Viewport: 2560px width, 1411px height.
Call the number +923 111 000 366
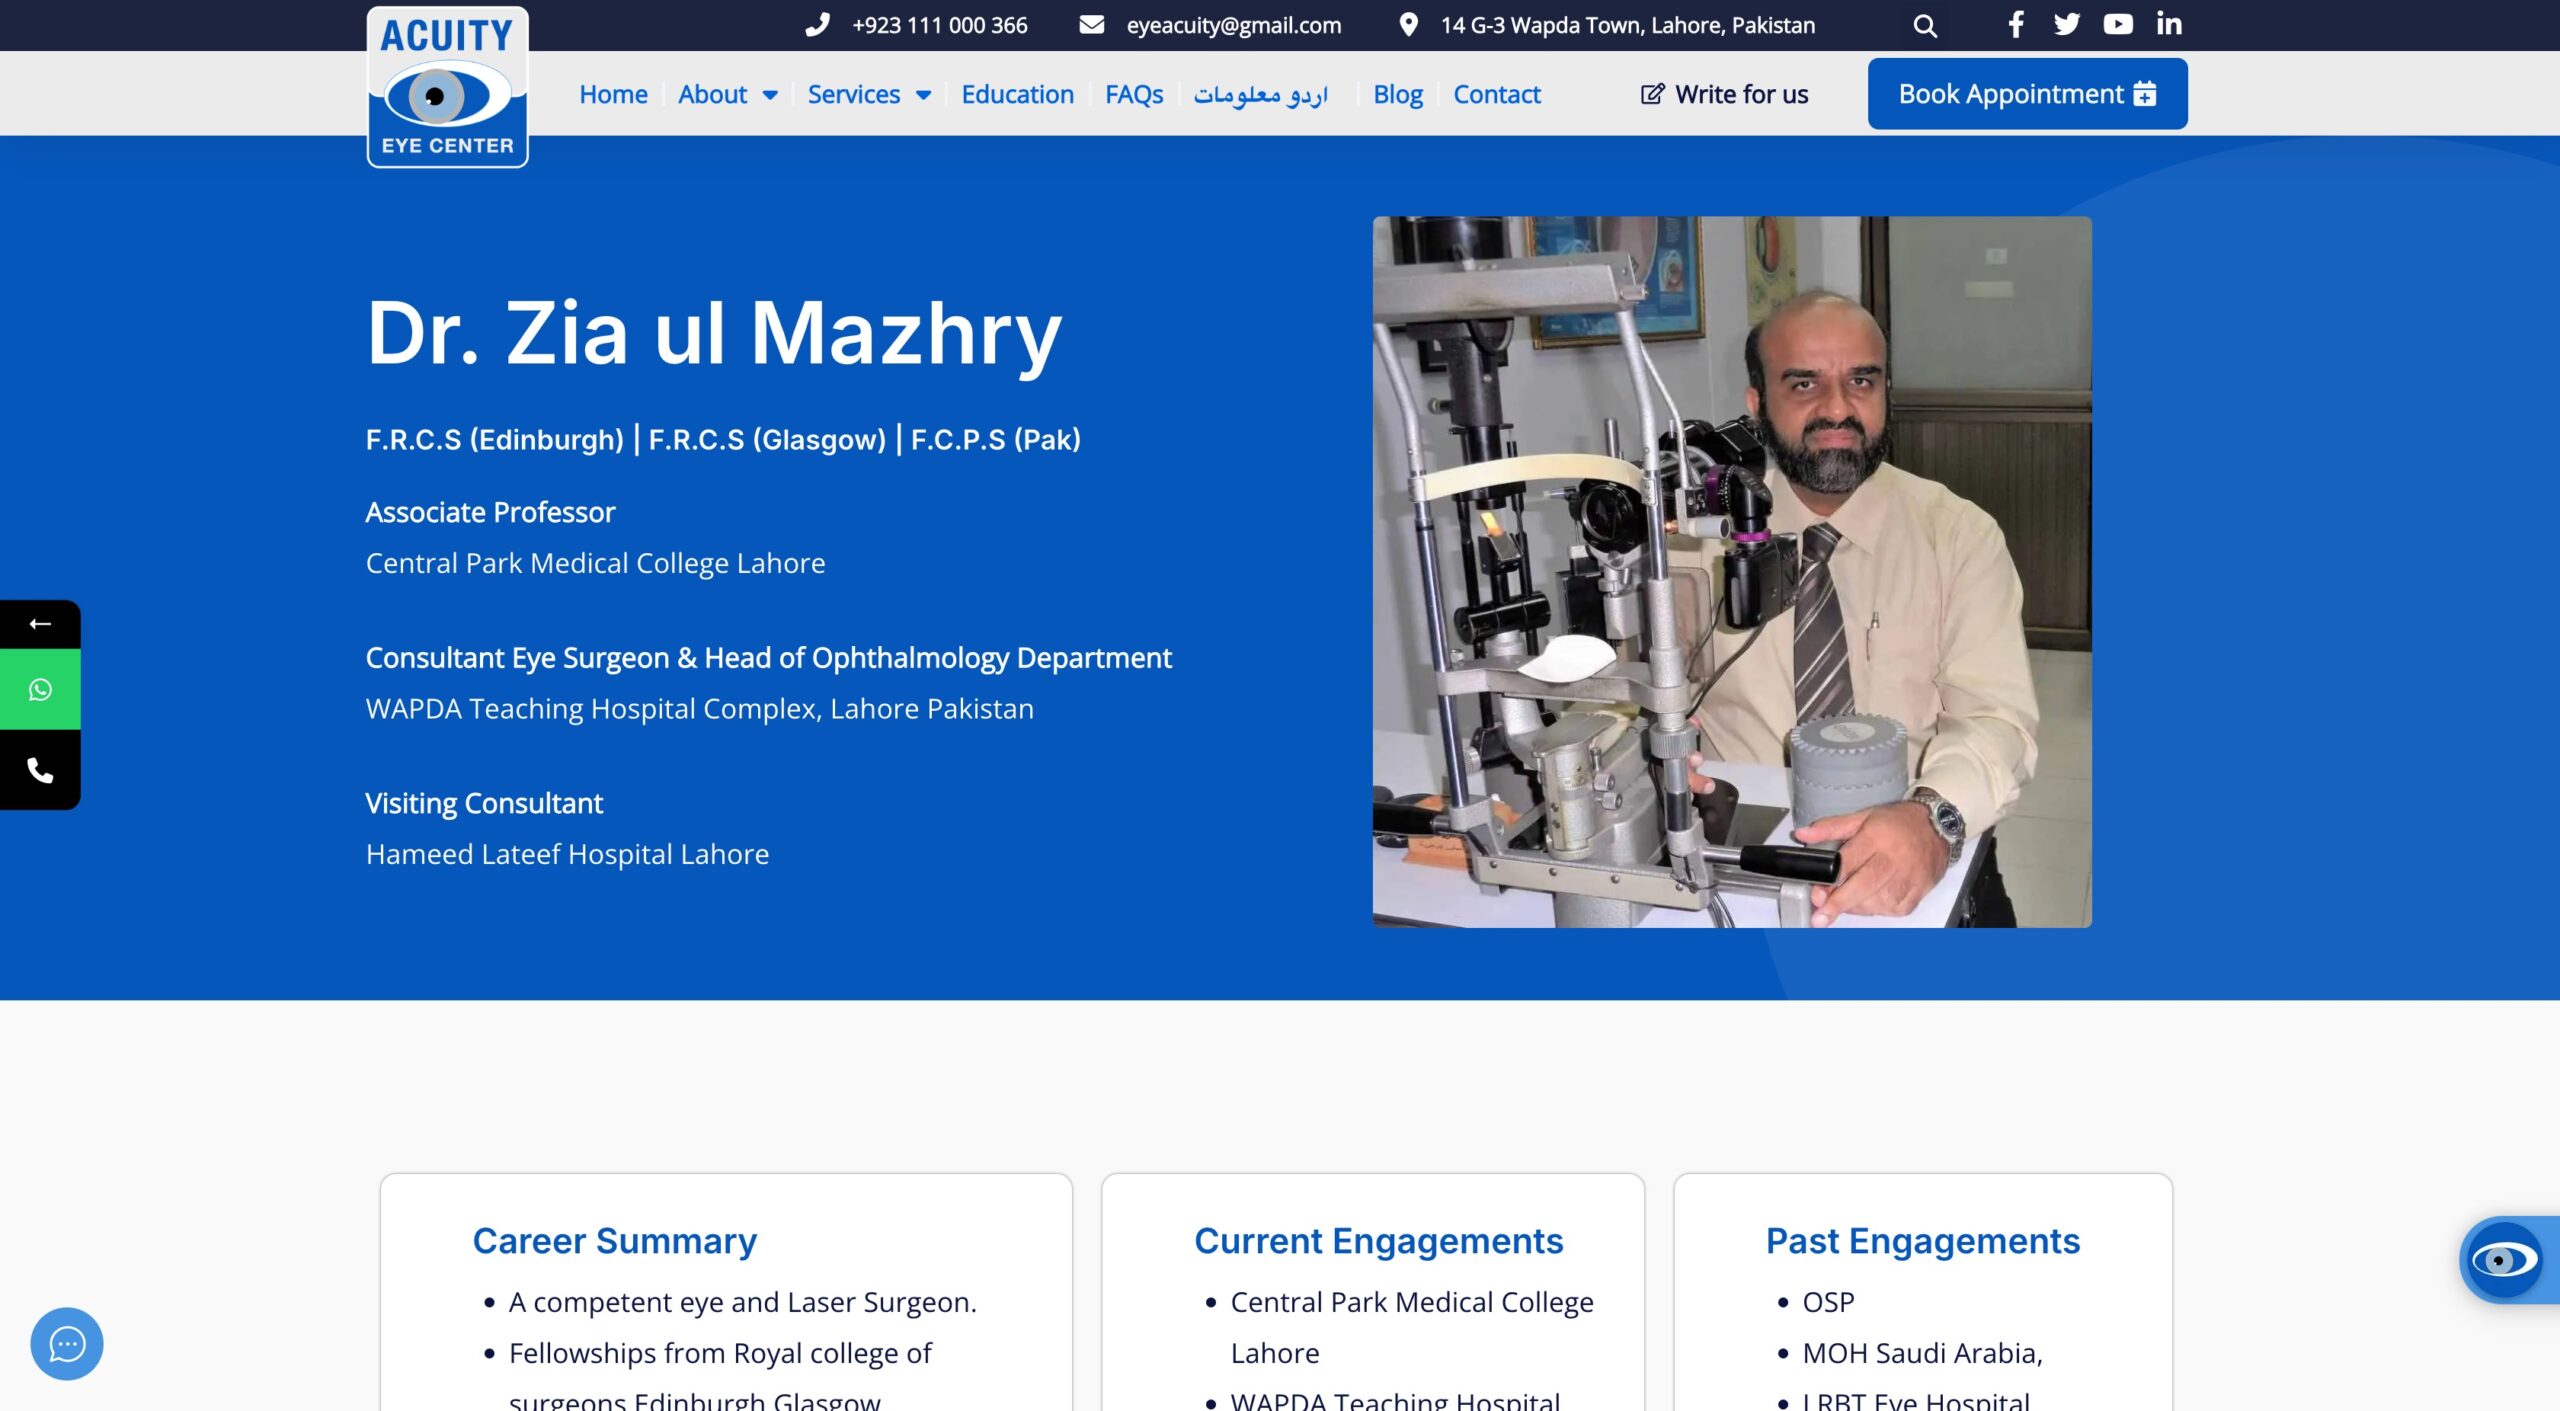[x=939, y=25]
